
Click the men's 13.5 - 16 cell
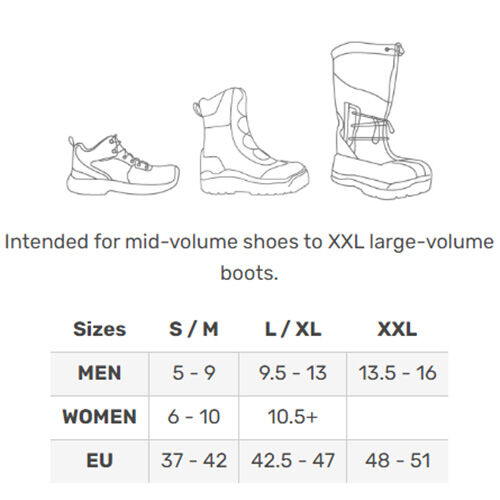coord(397,374)
